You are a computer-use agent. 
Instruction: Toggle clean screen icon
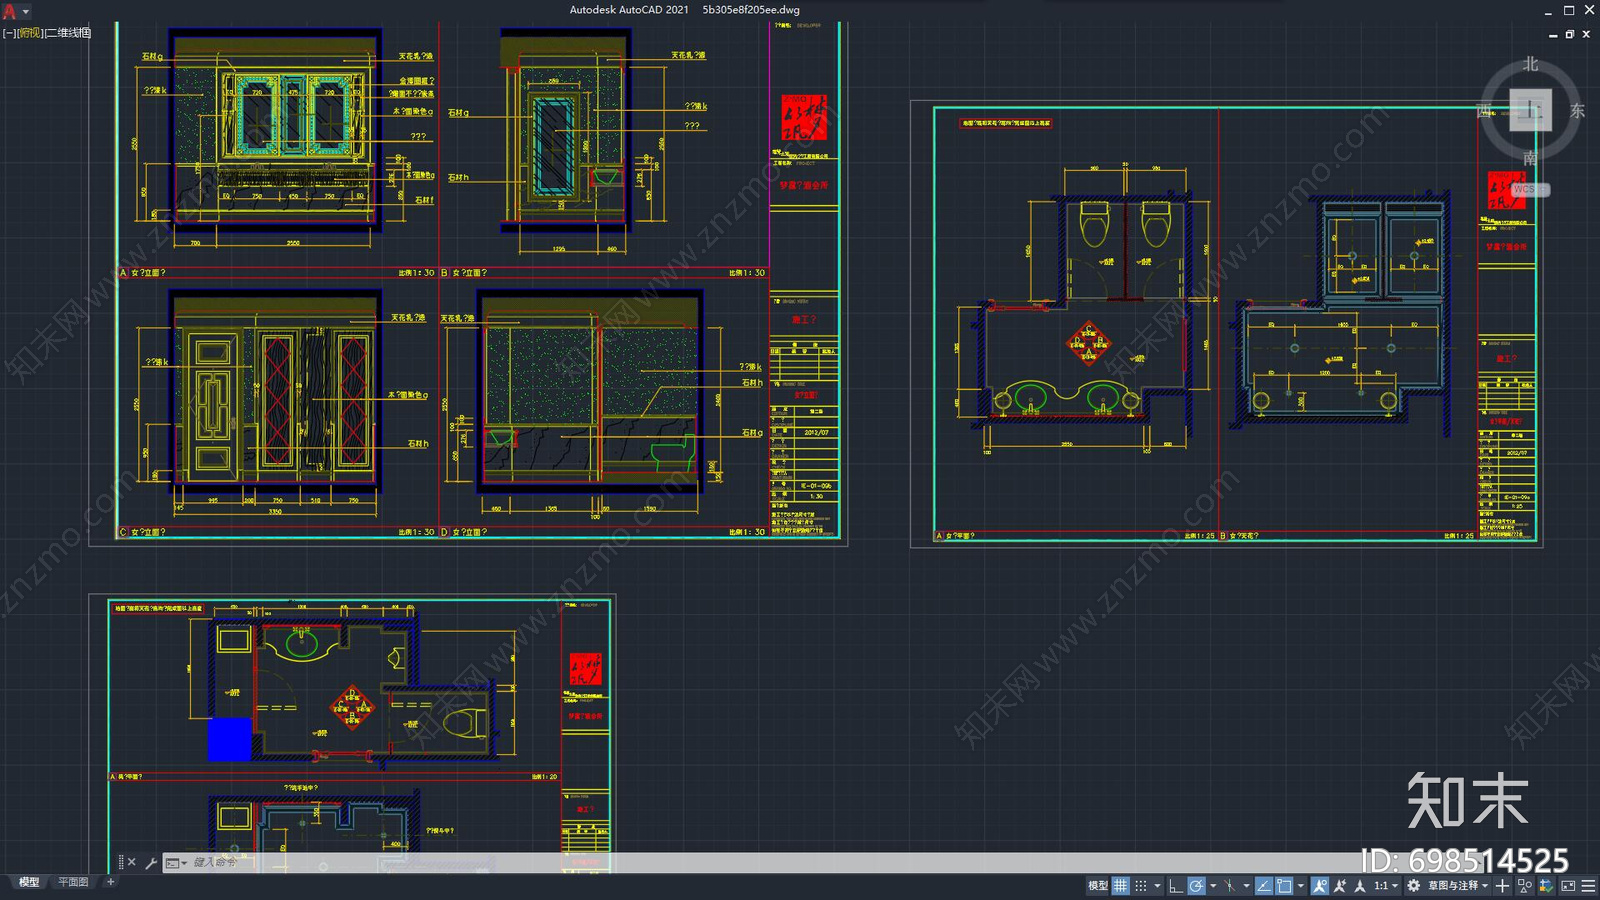[x=1568, y=886]
